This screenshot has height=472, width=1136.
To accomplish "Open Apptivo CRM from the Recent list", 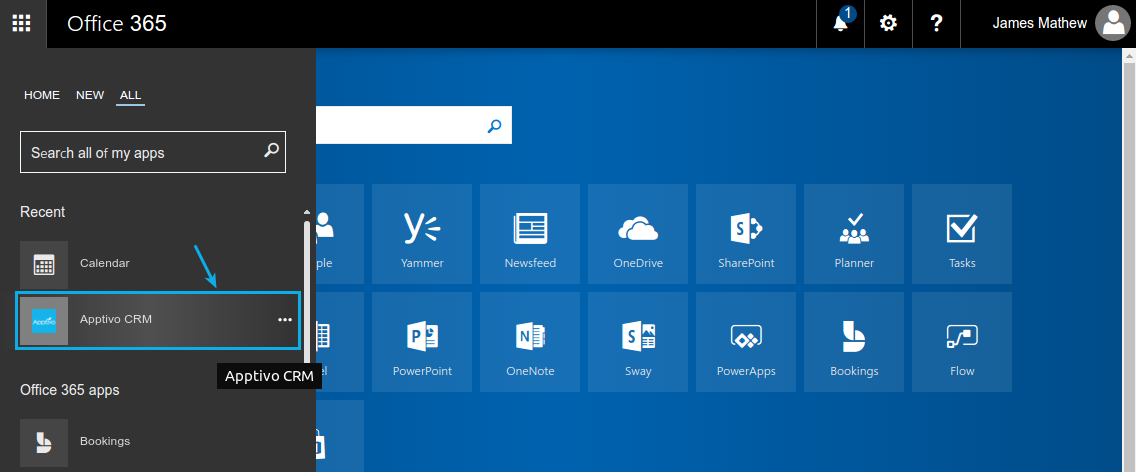I will click(158, 320).
